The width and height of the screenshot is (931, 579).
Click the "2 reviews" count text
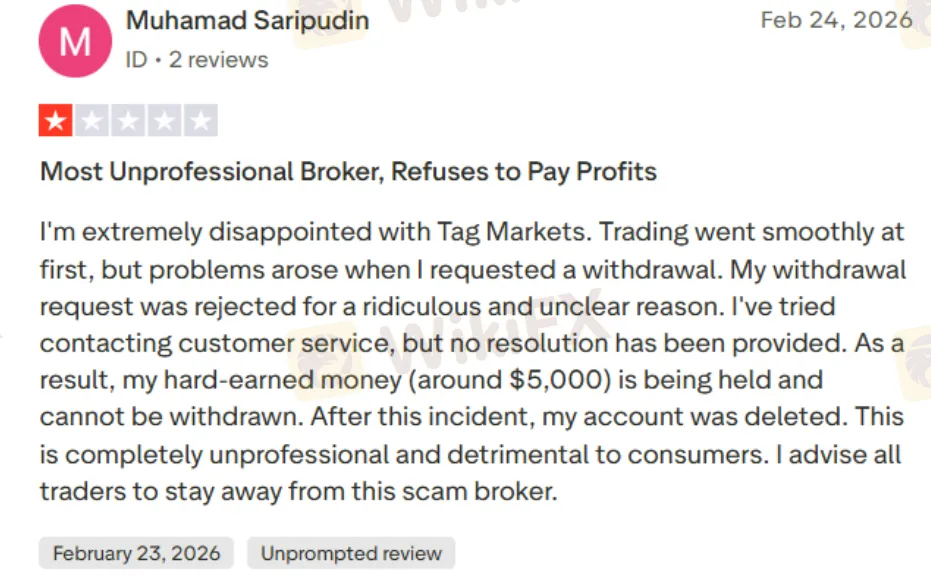click(218, 60)
